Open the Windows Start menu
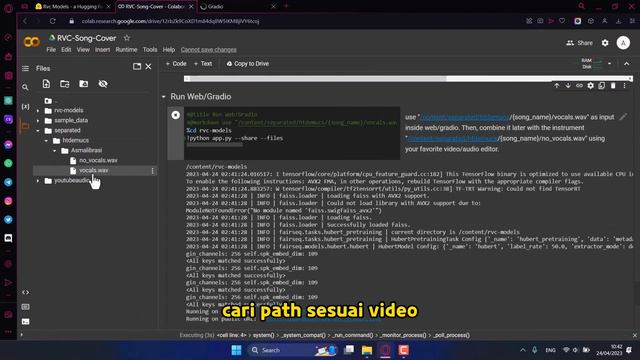640x360 pixels. point(236,350)
